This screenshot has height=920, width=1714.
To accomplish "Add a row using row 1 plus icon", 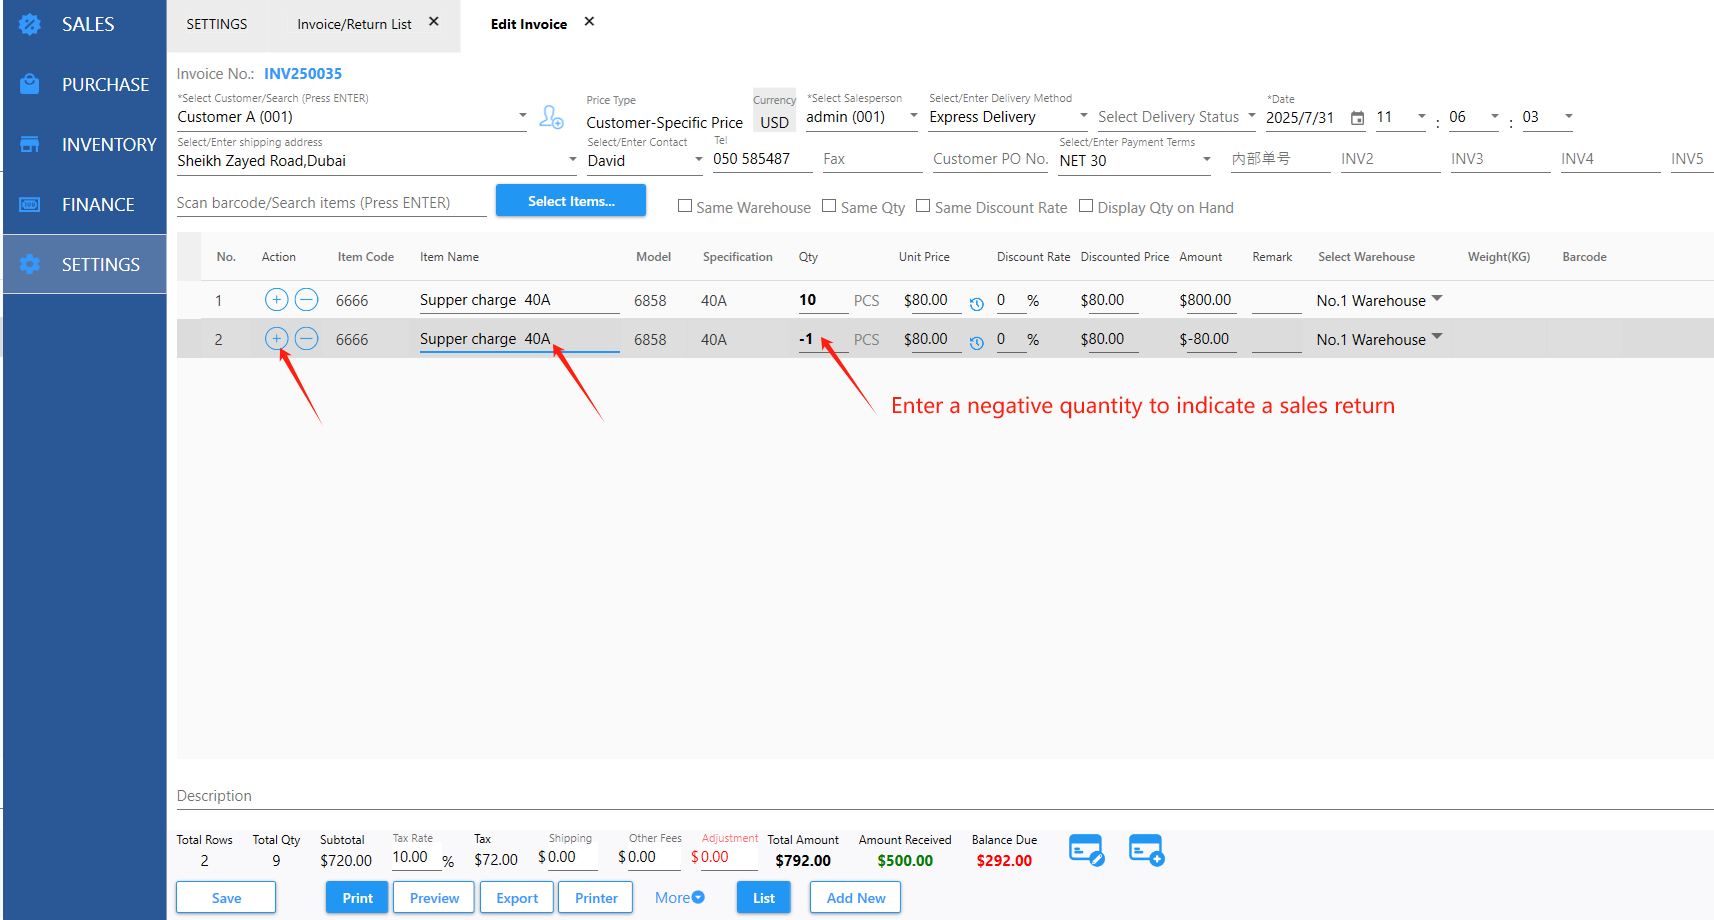I will [276, 299].
